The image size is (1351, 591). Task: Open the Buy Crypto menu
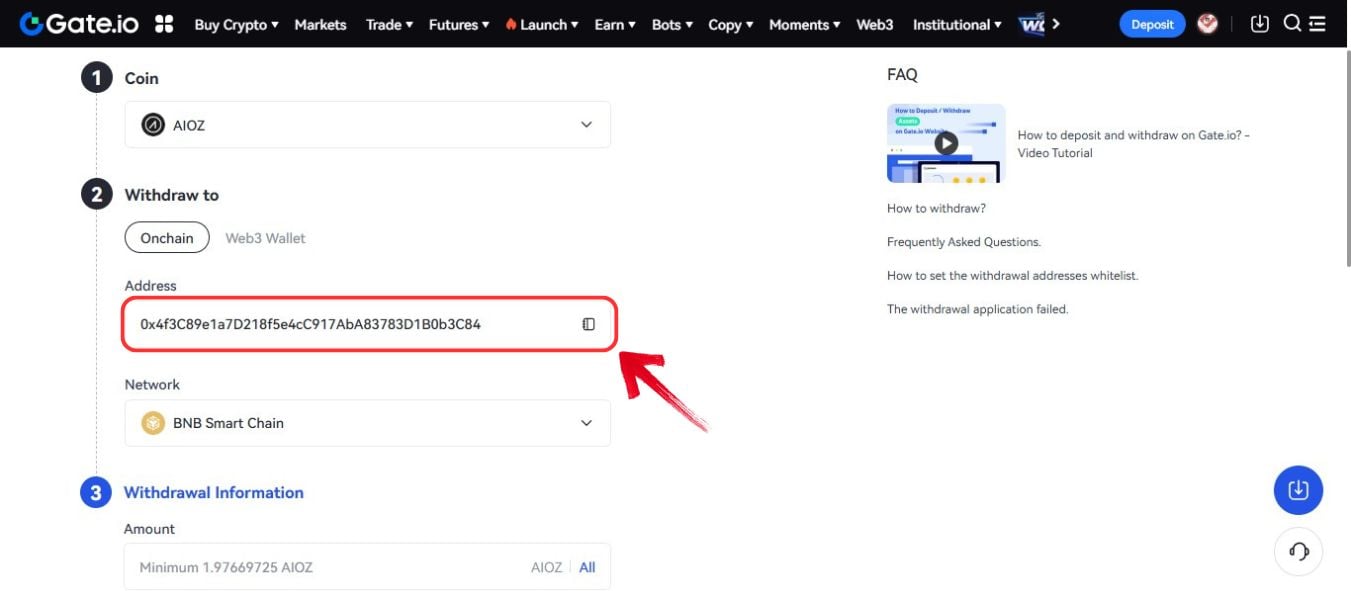tap(236, 24)
